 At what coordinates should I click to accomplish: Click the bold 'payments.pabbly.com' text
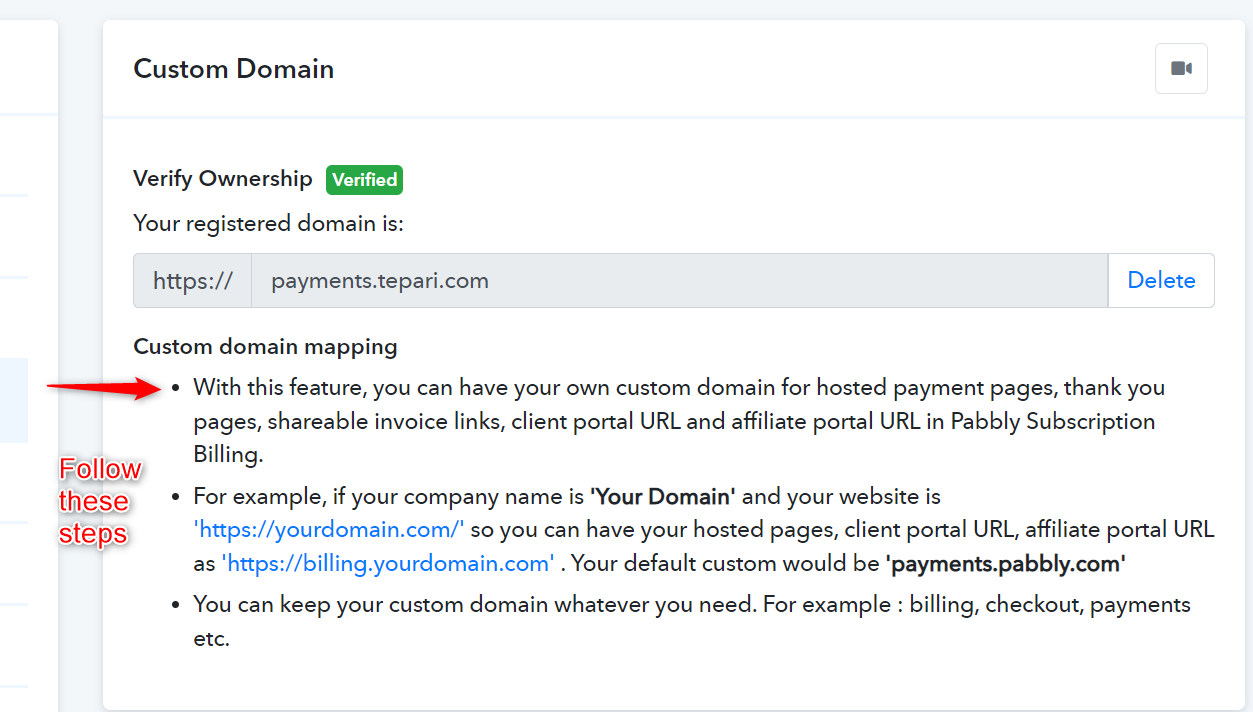pos(1006,563)
